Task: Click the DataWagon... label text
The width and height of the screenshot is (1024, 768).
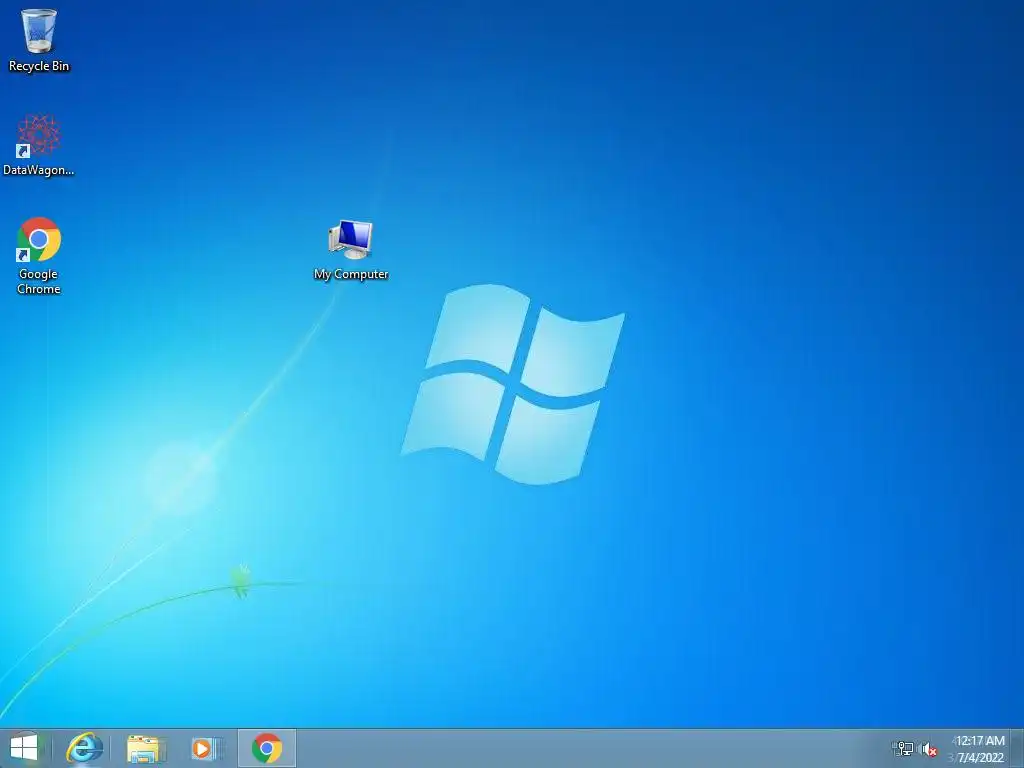Action: pyautogui.click(x=39, y=170)
